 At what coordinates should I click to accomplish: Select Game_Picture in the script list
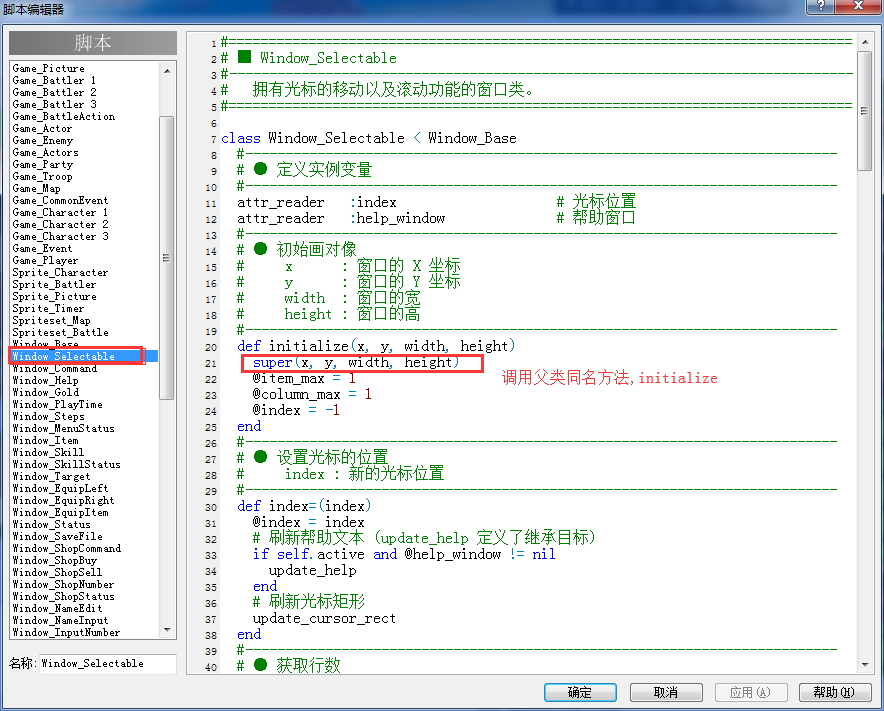pyautogui.click(x=48, y=68)
